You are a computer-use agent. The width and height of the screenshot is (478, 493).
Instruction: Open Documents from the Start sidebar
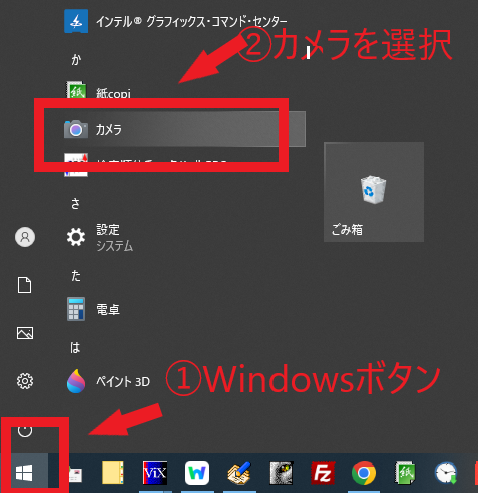25,285
